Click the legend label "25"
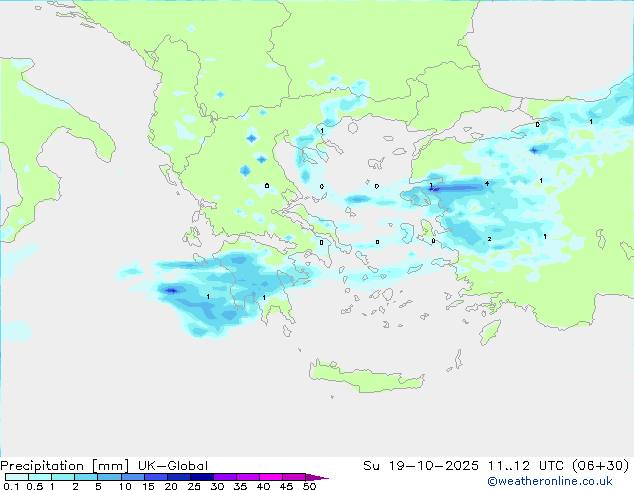Image resolution: width=634 pixels, height=490 pixels. (194, 486)
